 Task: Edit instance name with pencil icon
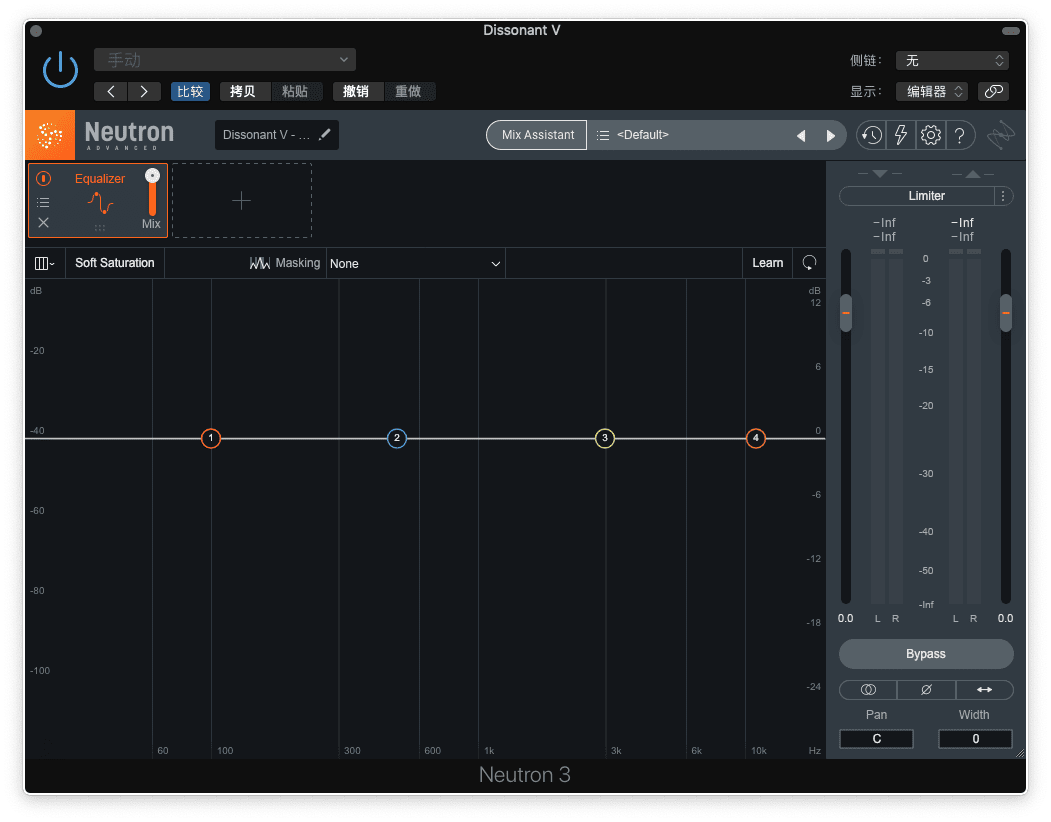(324, 135)
